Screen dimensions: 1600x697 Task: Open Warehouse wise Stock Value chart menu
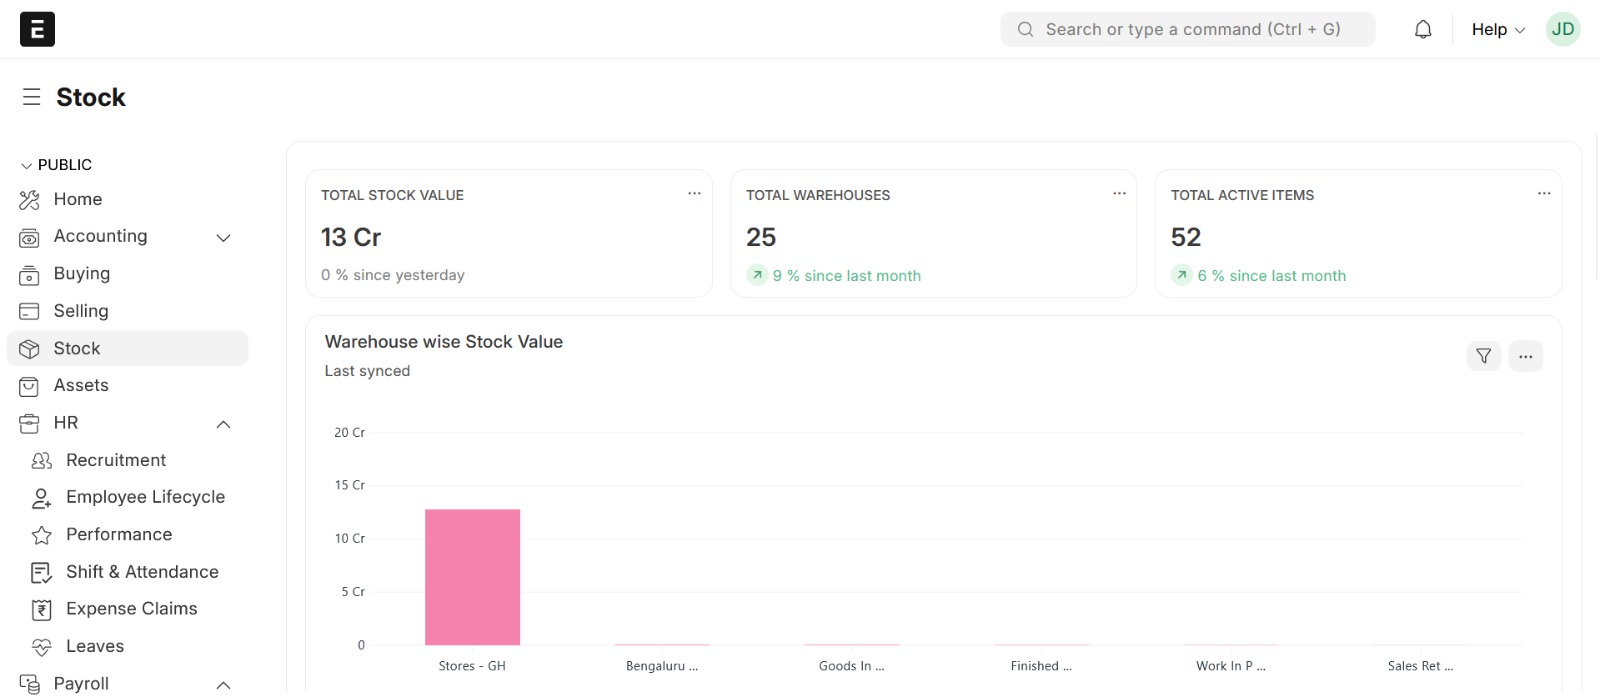pos(1525,356)
